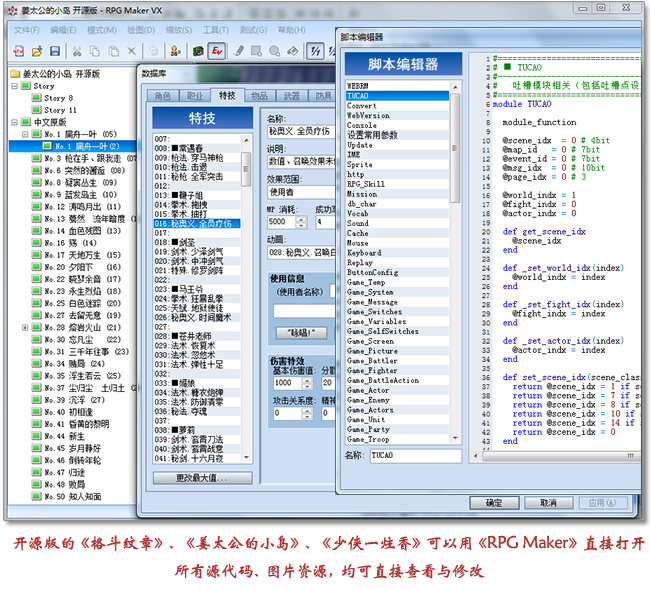Select the Game_Battler script in list
Image resolution: width=650 pixels, height=590 pixels.
point(397,361)
